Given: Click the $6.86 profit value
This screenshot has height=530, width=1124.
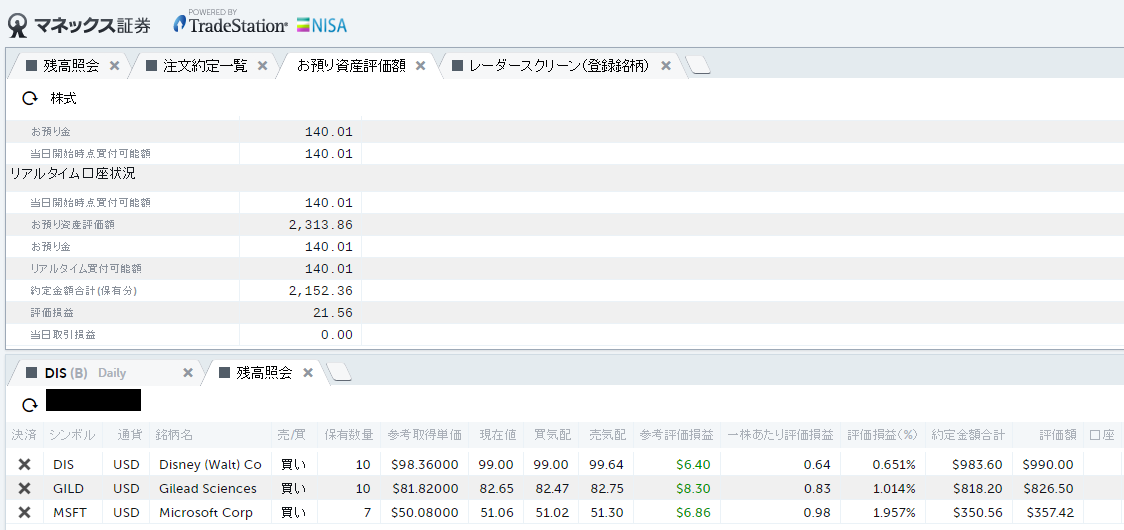Looking at the screenshot, I should (x=692, y=513).
